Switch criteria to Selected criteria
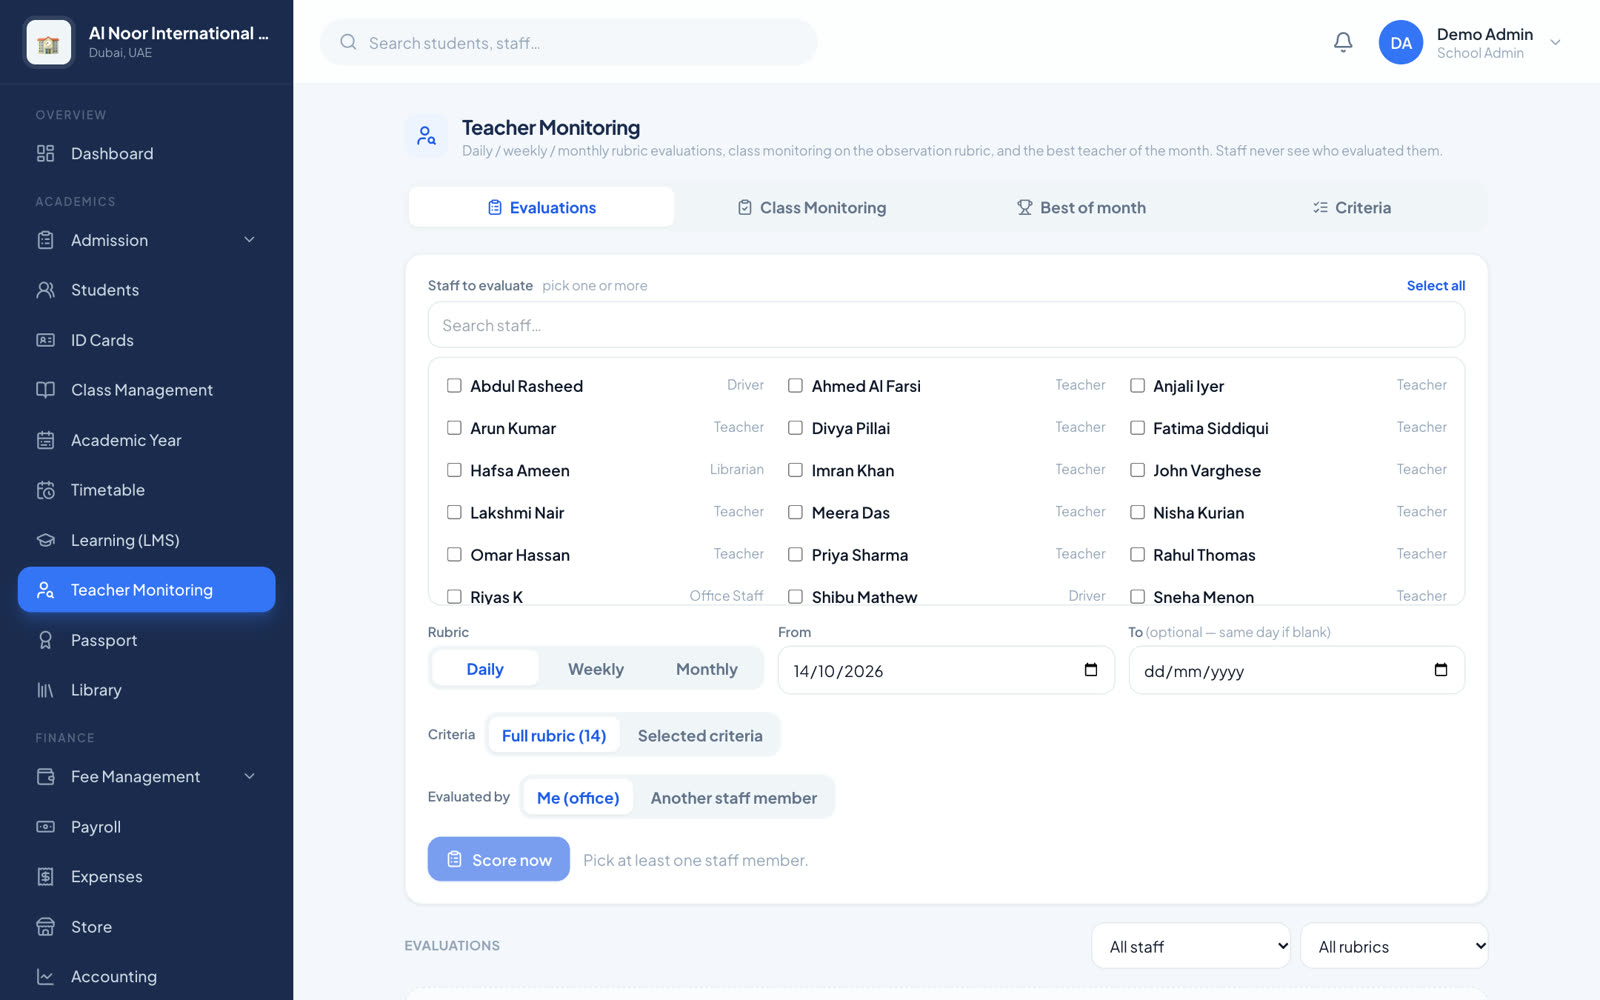Screen dimensions: 1600x1000 pyautogui.click(x=700, y=736)
